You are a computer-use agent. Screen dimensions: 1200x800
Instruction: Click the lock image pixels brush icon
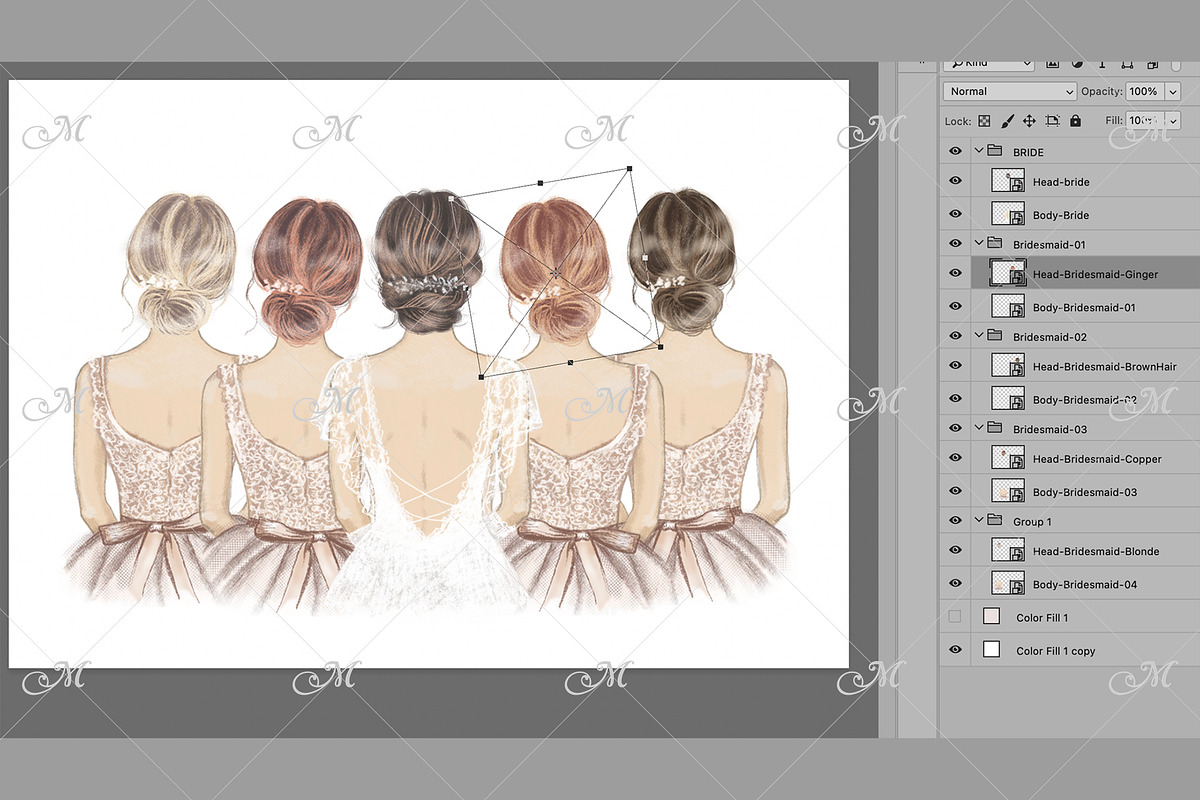click(1007, 121)
